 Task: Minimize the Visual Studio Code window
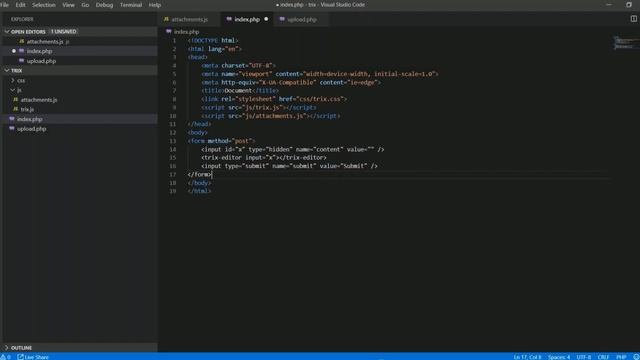[x=609, y=5]
